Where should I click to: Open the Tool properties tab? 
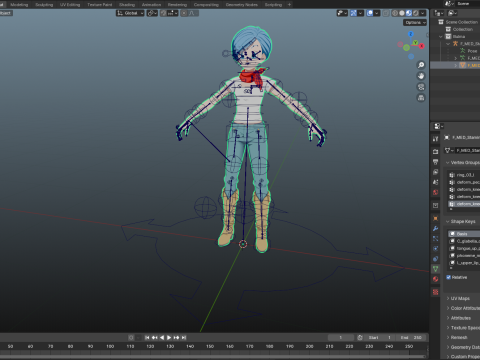[435, 139]
